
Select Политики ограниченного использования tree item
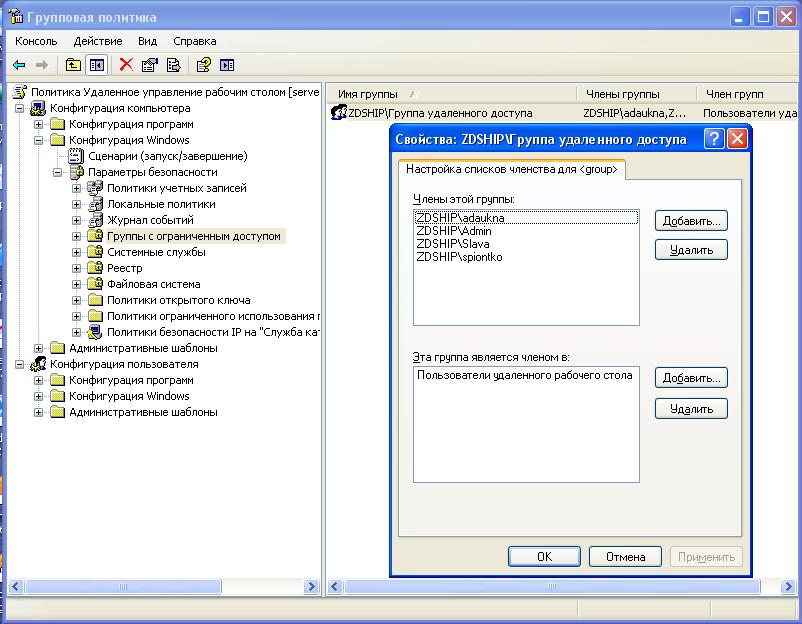[213, 316]
